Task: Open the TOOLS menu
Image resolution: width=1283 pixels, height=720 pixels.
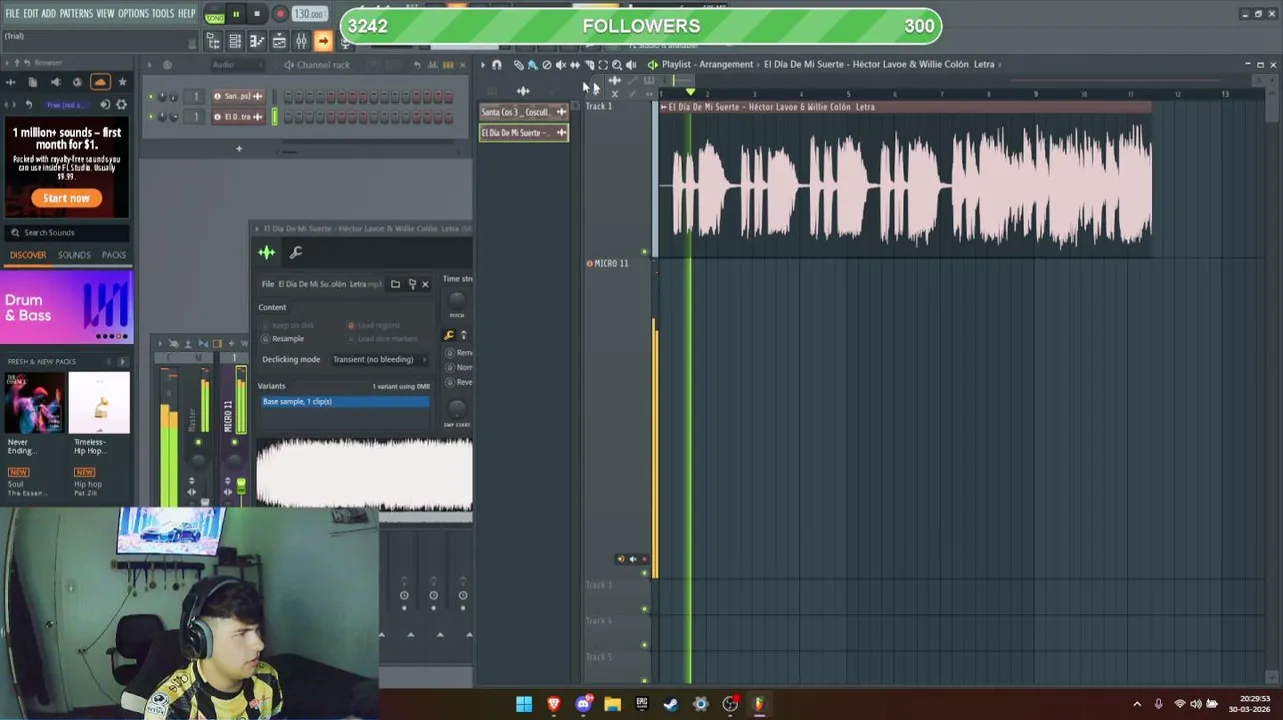Action: pos(163,13)
